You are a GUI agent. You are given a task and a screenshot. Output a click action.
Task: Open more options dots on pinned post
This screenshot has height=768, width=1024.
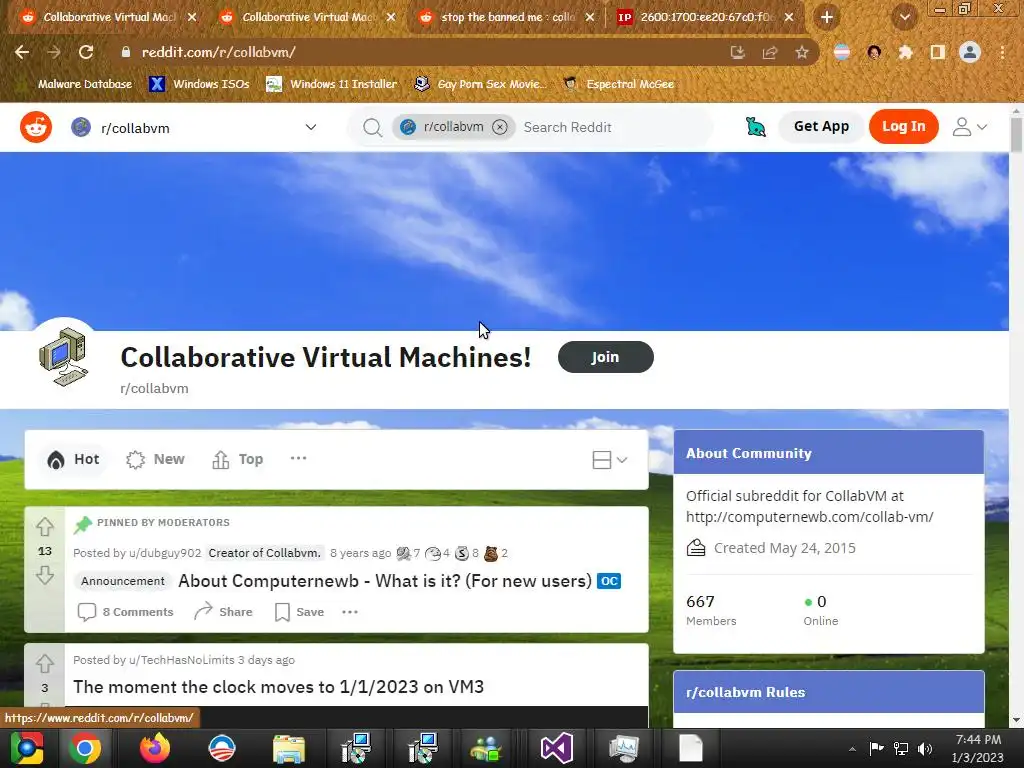tap(350, 612)
